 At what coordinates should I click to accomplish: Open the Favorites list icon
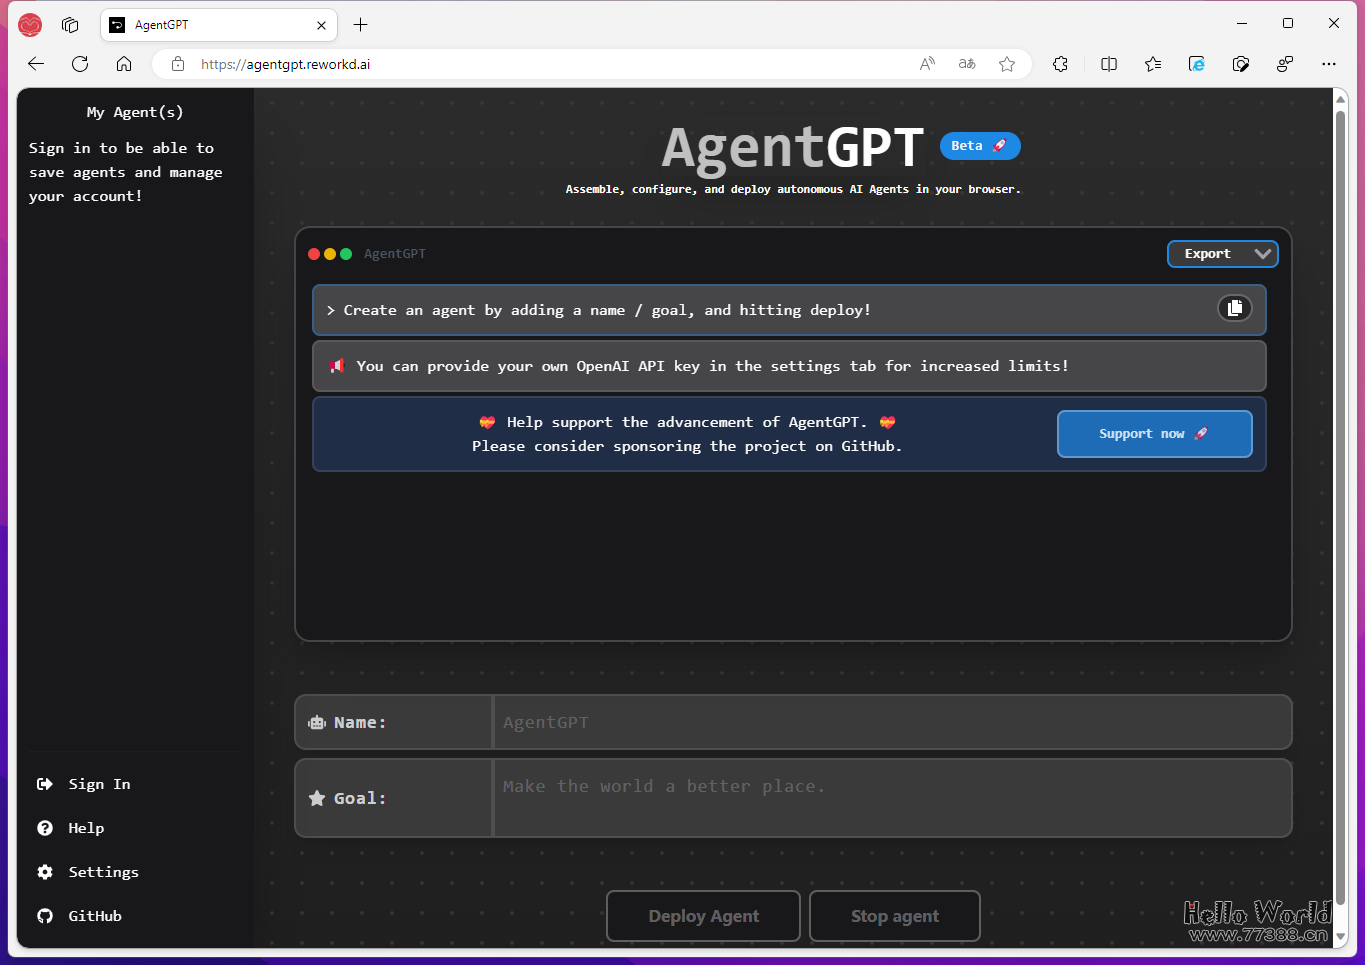[x=1153, y=64]
